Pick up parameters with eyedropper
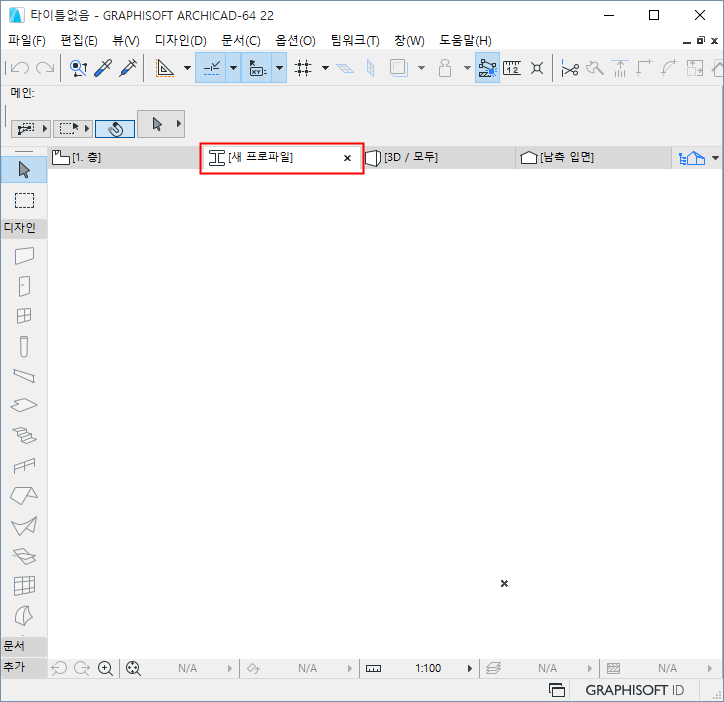This screenshot has width=724, height=702. coord(103,68)
